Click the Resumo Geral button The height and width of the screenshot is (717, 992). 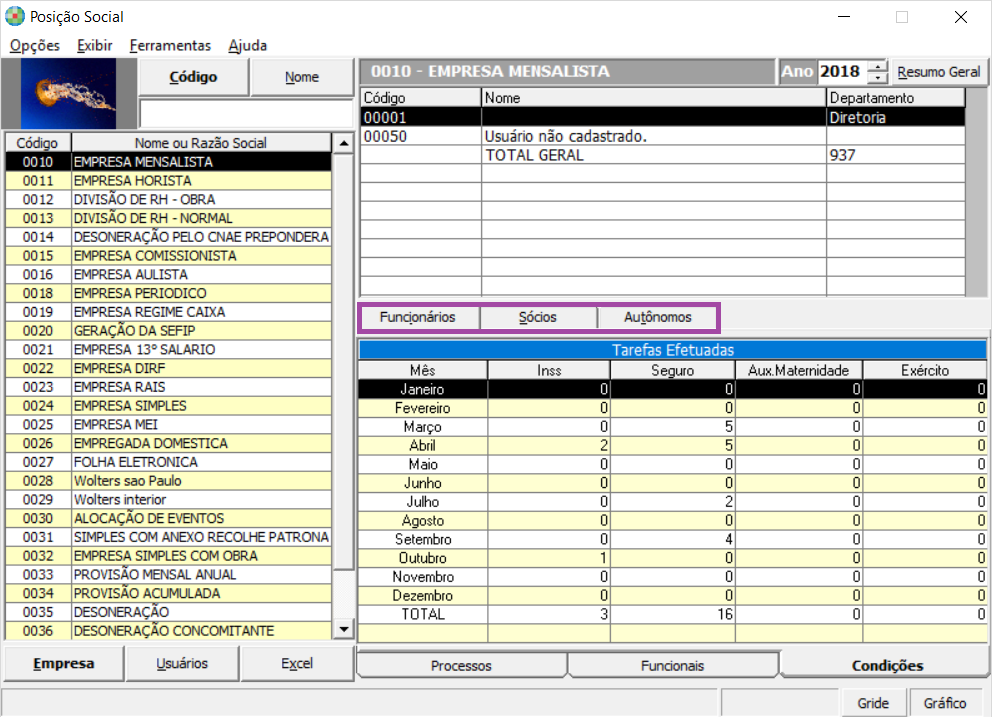tap(939, 72)
